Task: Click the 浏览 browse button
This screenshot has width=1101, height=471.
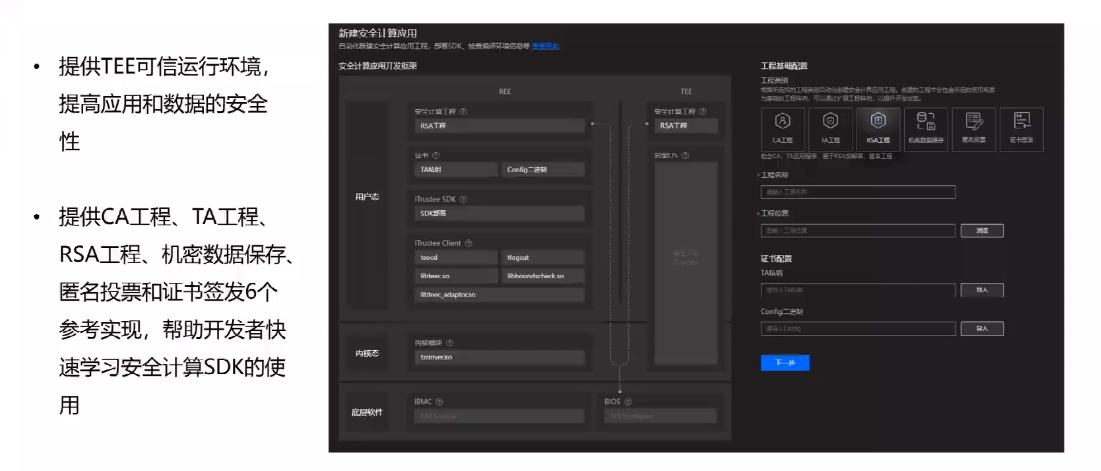Action: (x=982, y=231)
